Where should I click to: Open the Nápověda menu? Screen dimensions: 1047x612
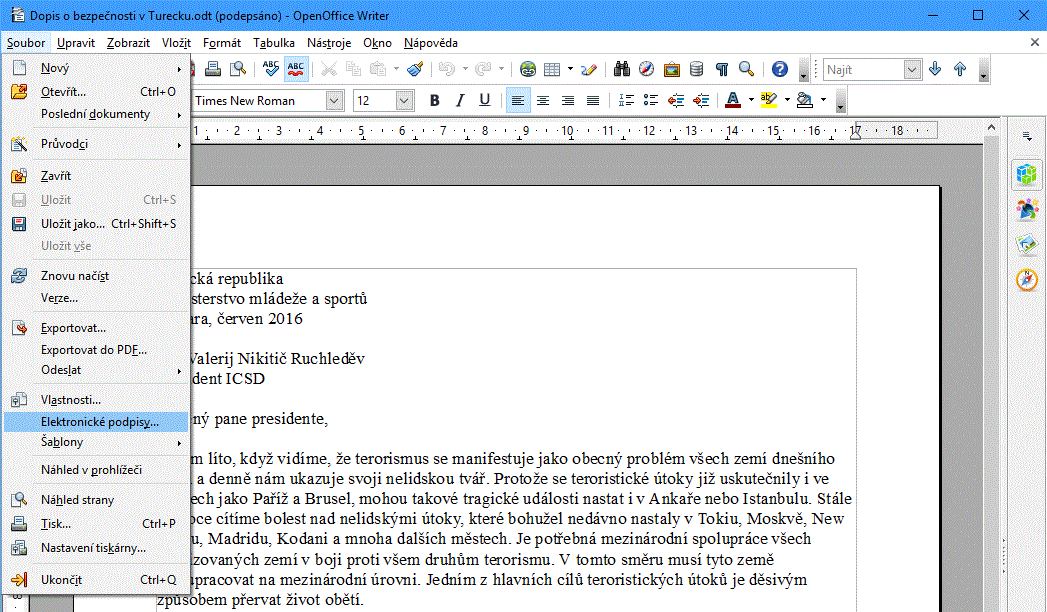click(x=431, y=43)
